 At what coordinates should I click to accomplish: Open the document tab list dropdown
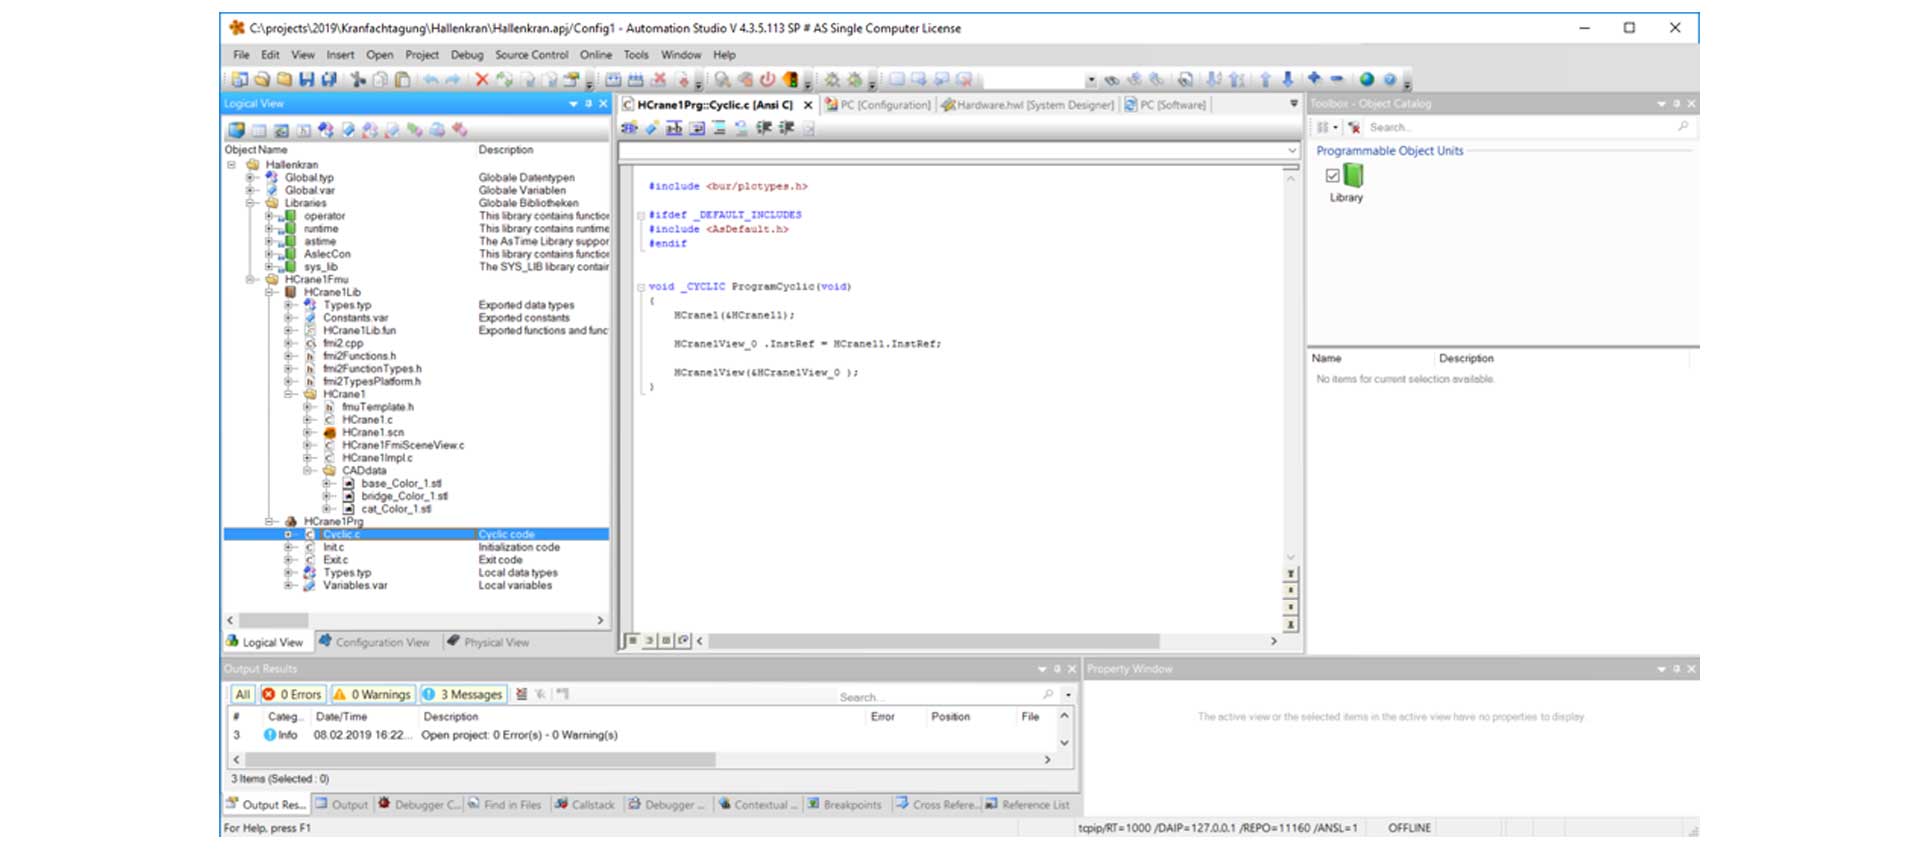(1293, 104)
